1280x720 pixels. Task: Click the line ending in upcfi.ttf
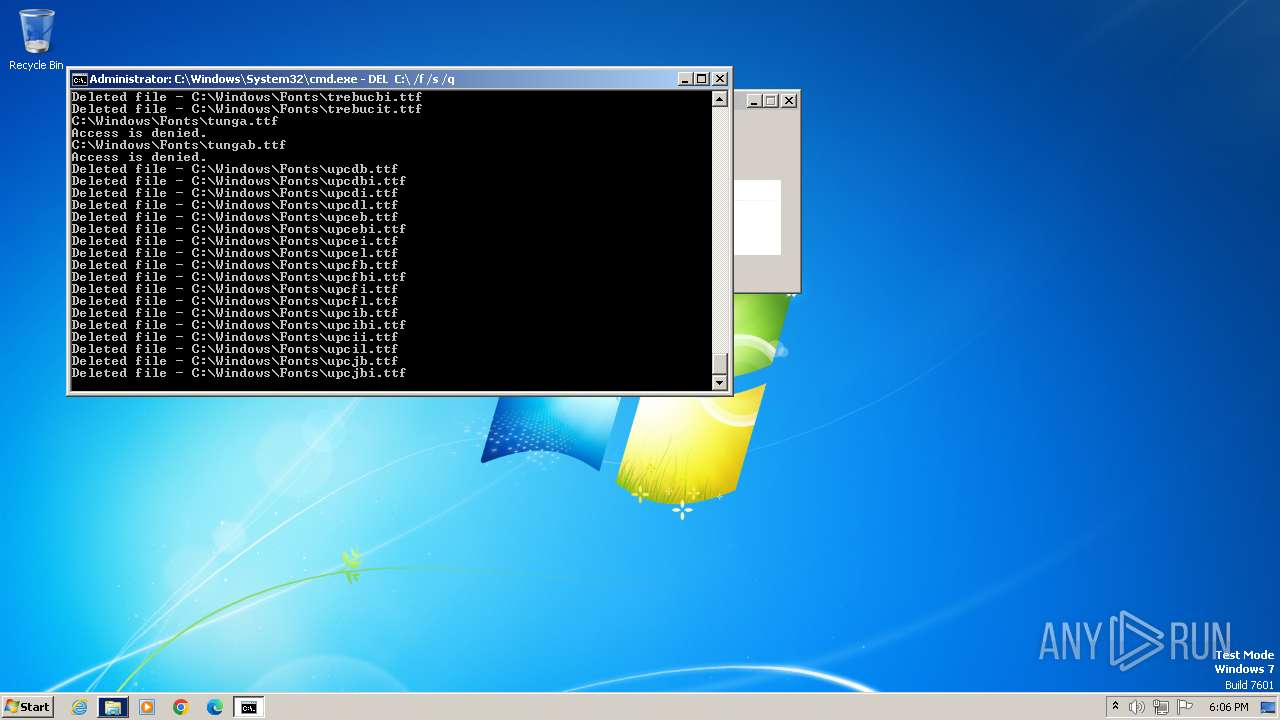[235, 289]
